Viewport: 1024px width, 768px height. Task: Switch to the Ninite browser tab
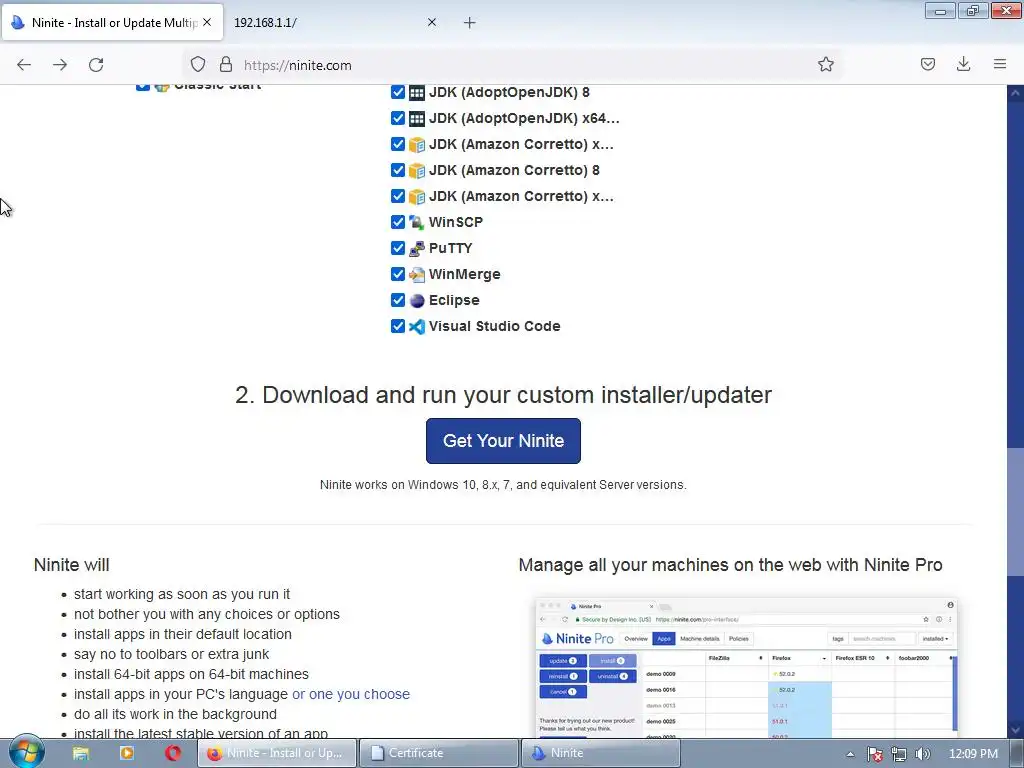tap(112, 22)
